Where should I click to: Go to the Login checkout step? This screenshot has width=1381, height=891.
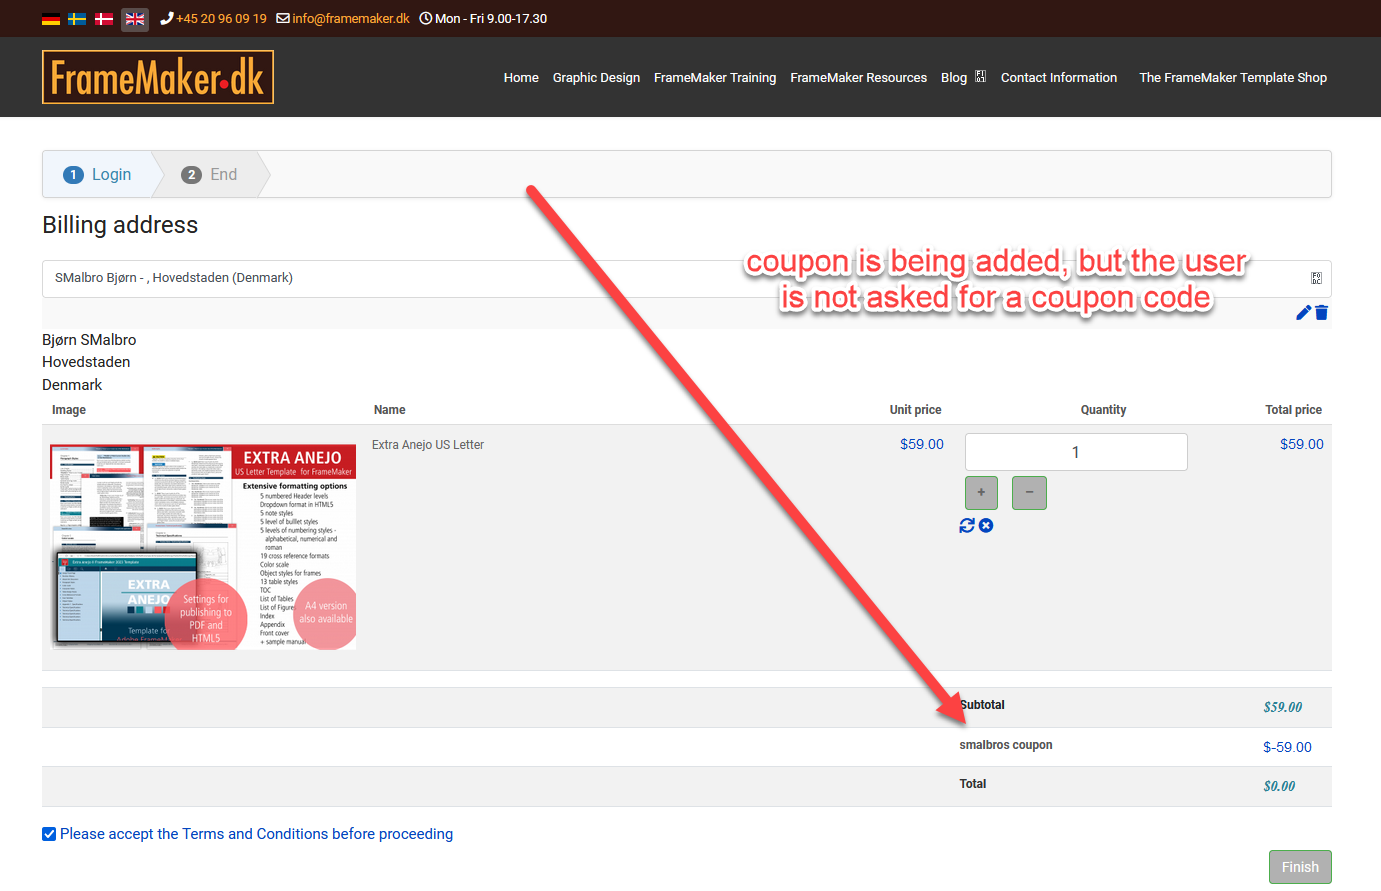click(x=98, y=174)
